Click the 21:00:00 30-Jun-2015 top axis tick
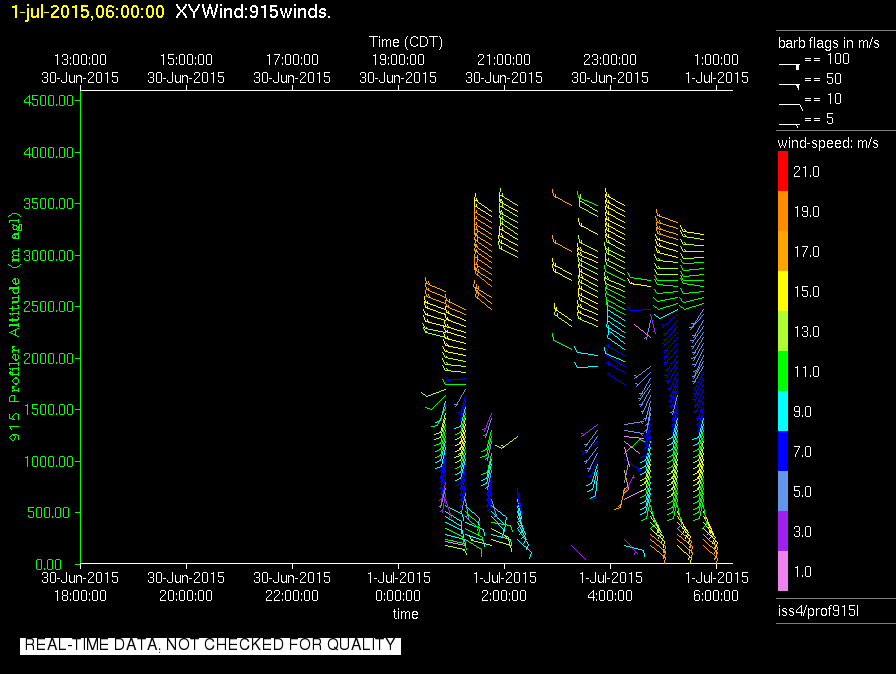 pyautogui.click(x=504, y=69)
